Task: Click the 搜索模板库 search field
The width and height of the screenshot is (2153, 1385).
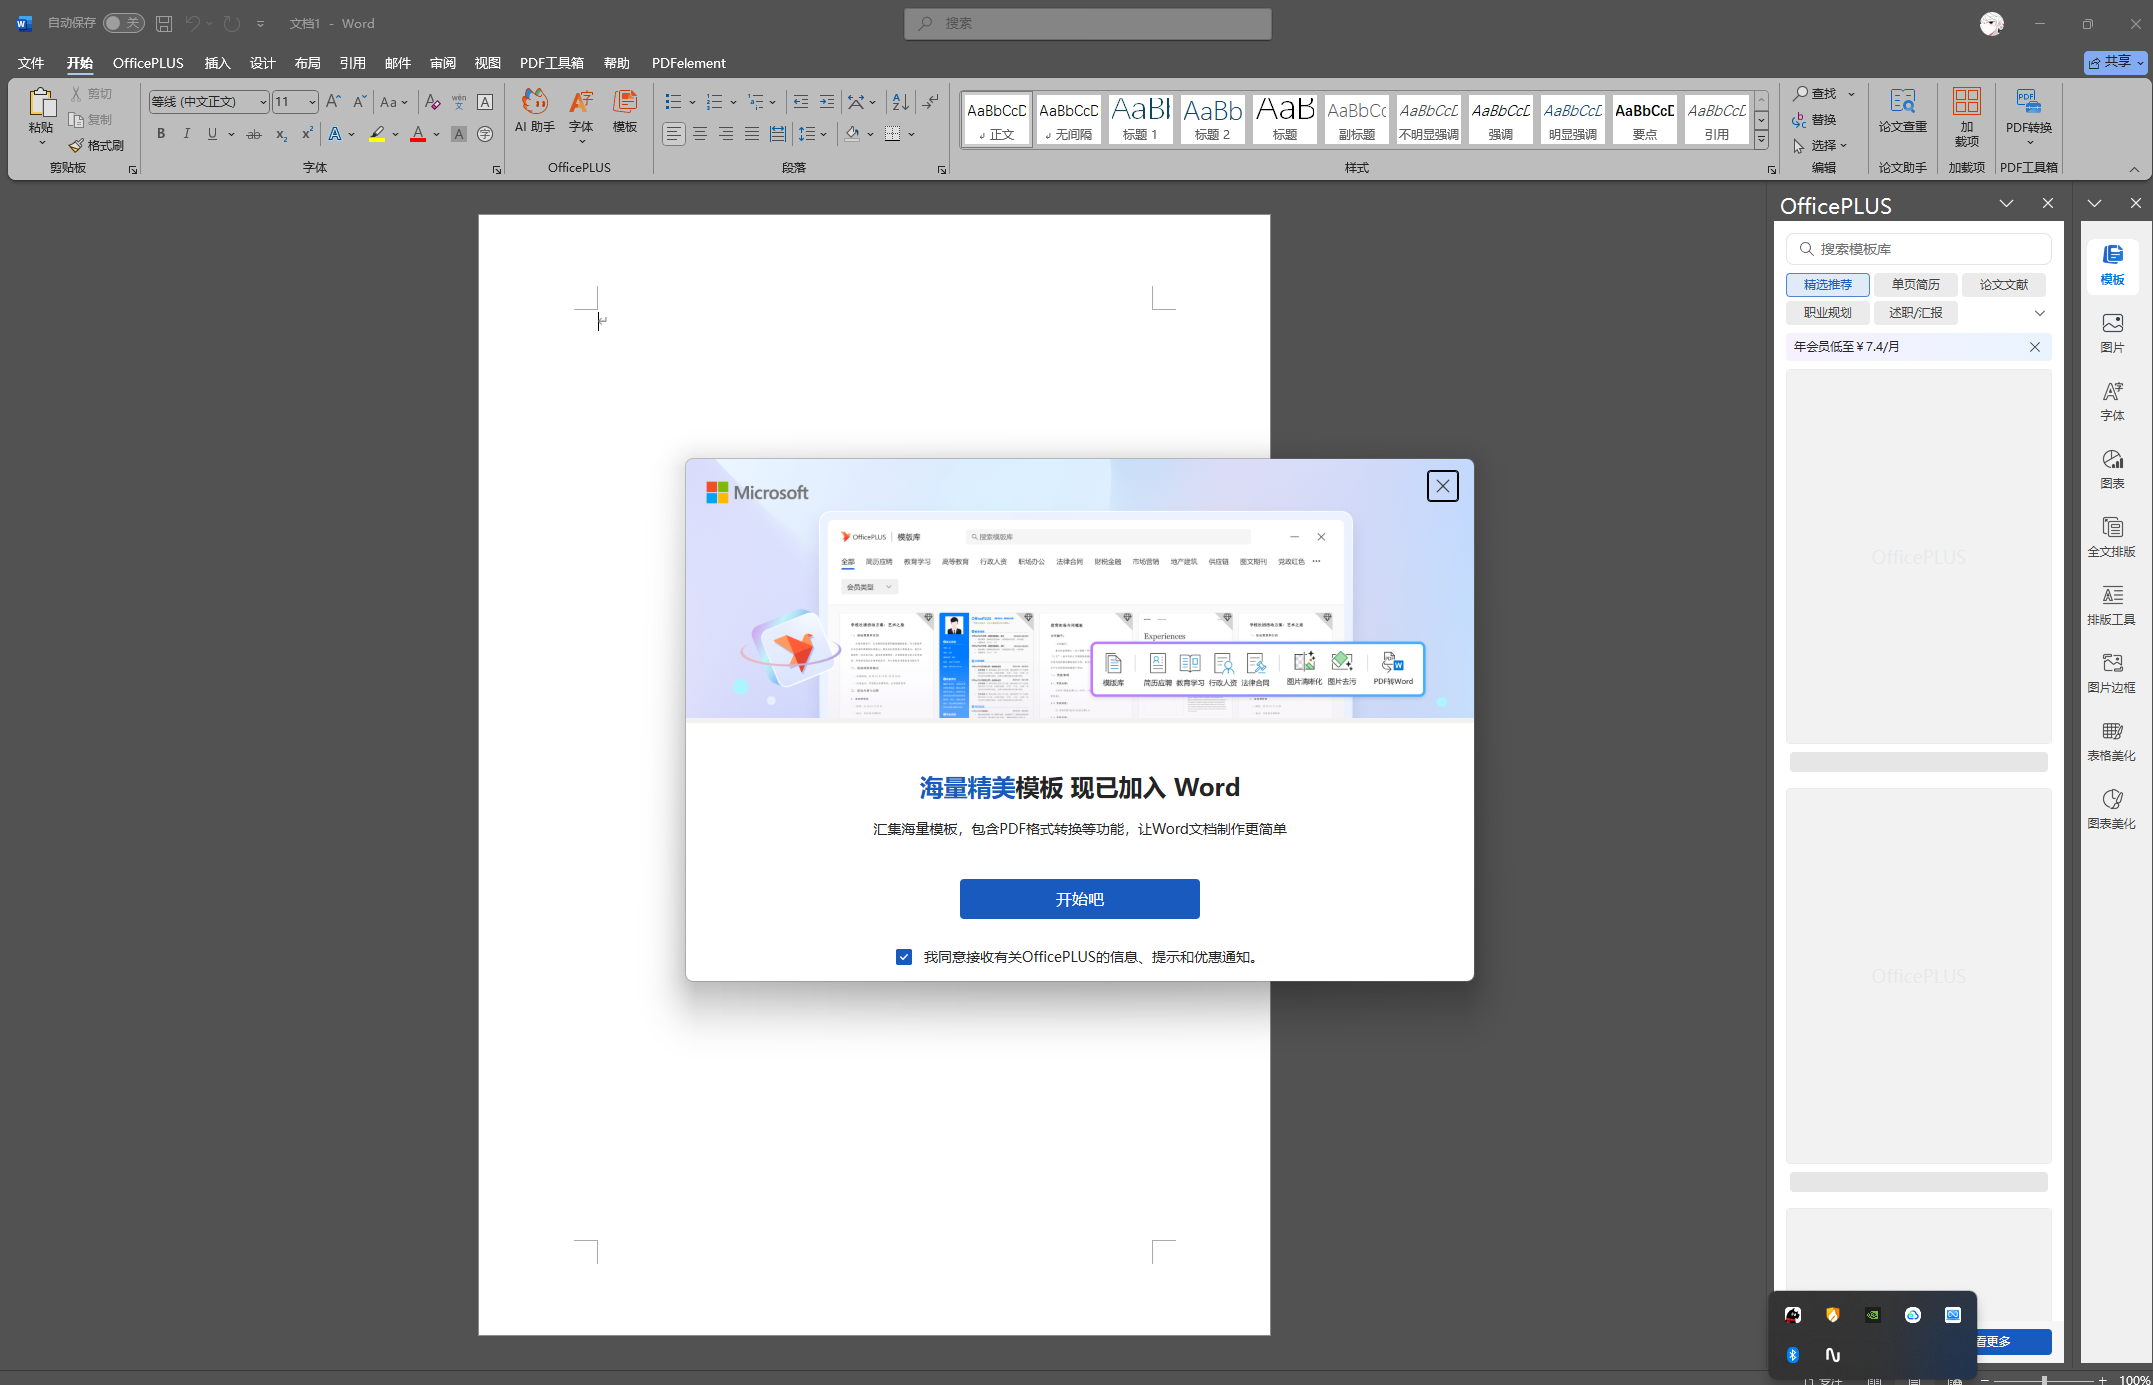Action: (x=1918, y=249)
